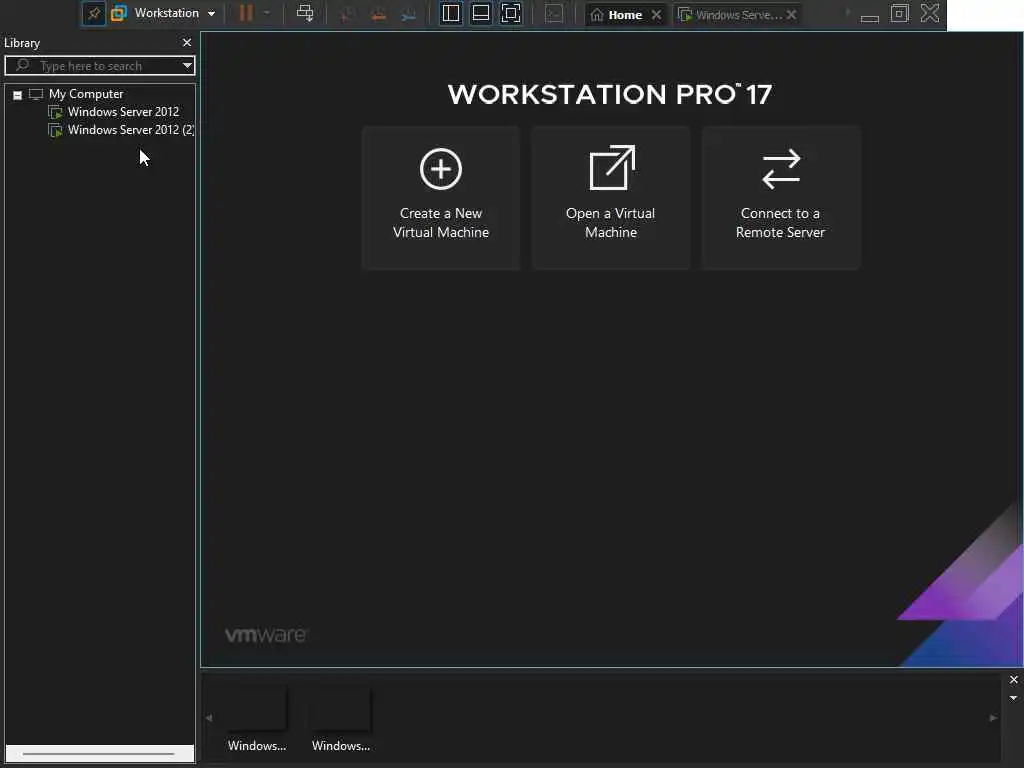Close the Windows Serve... tab
Image resolution: width=1024 pixels, height=768 pixels.
click(792, 14)
